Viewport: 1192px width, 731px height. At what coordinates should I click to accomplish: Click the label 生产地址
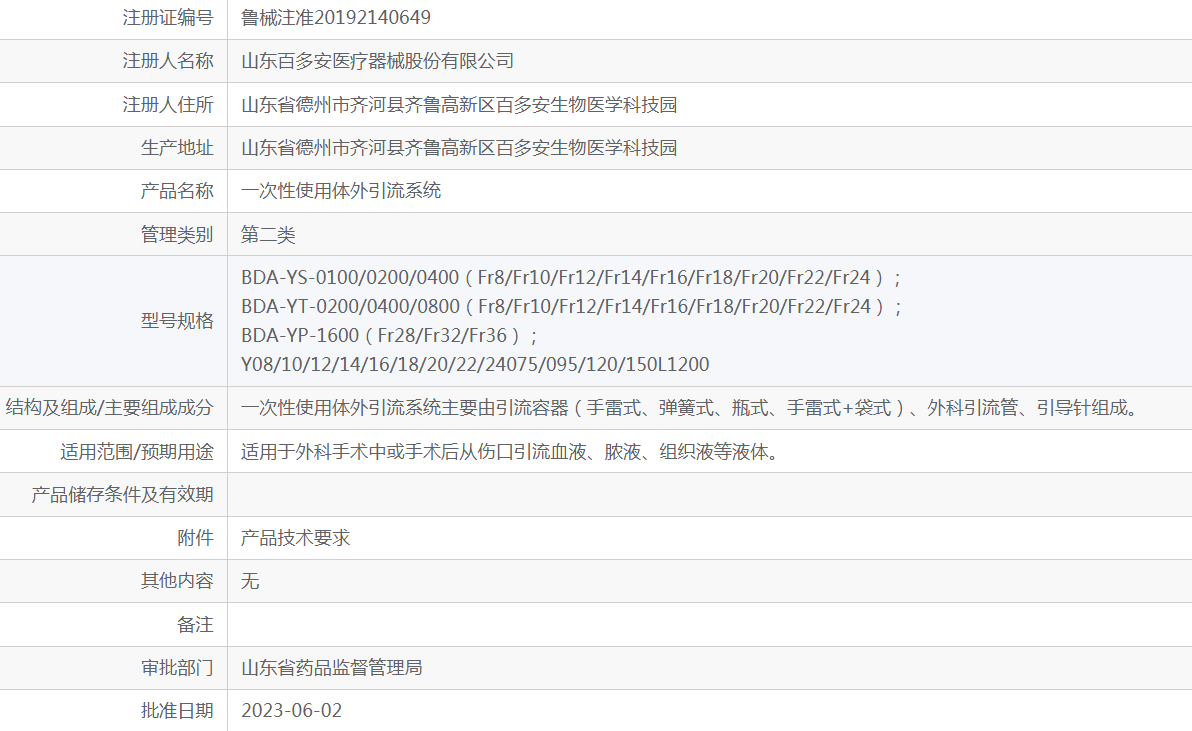tap(177, 147)
